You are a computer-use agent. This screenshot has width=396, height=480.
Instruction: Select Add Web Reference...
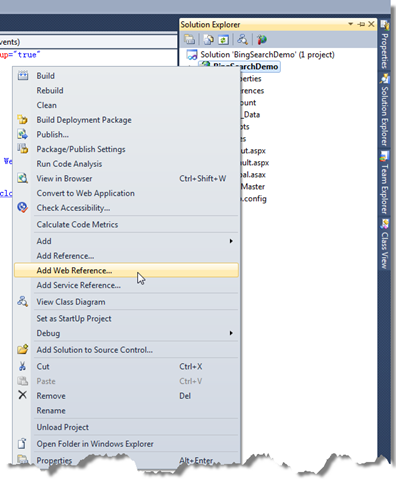coord(126,270)
